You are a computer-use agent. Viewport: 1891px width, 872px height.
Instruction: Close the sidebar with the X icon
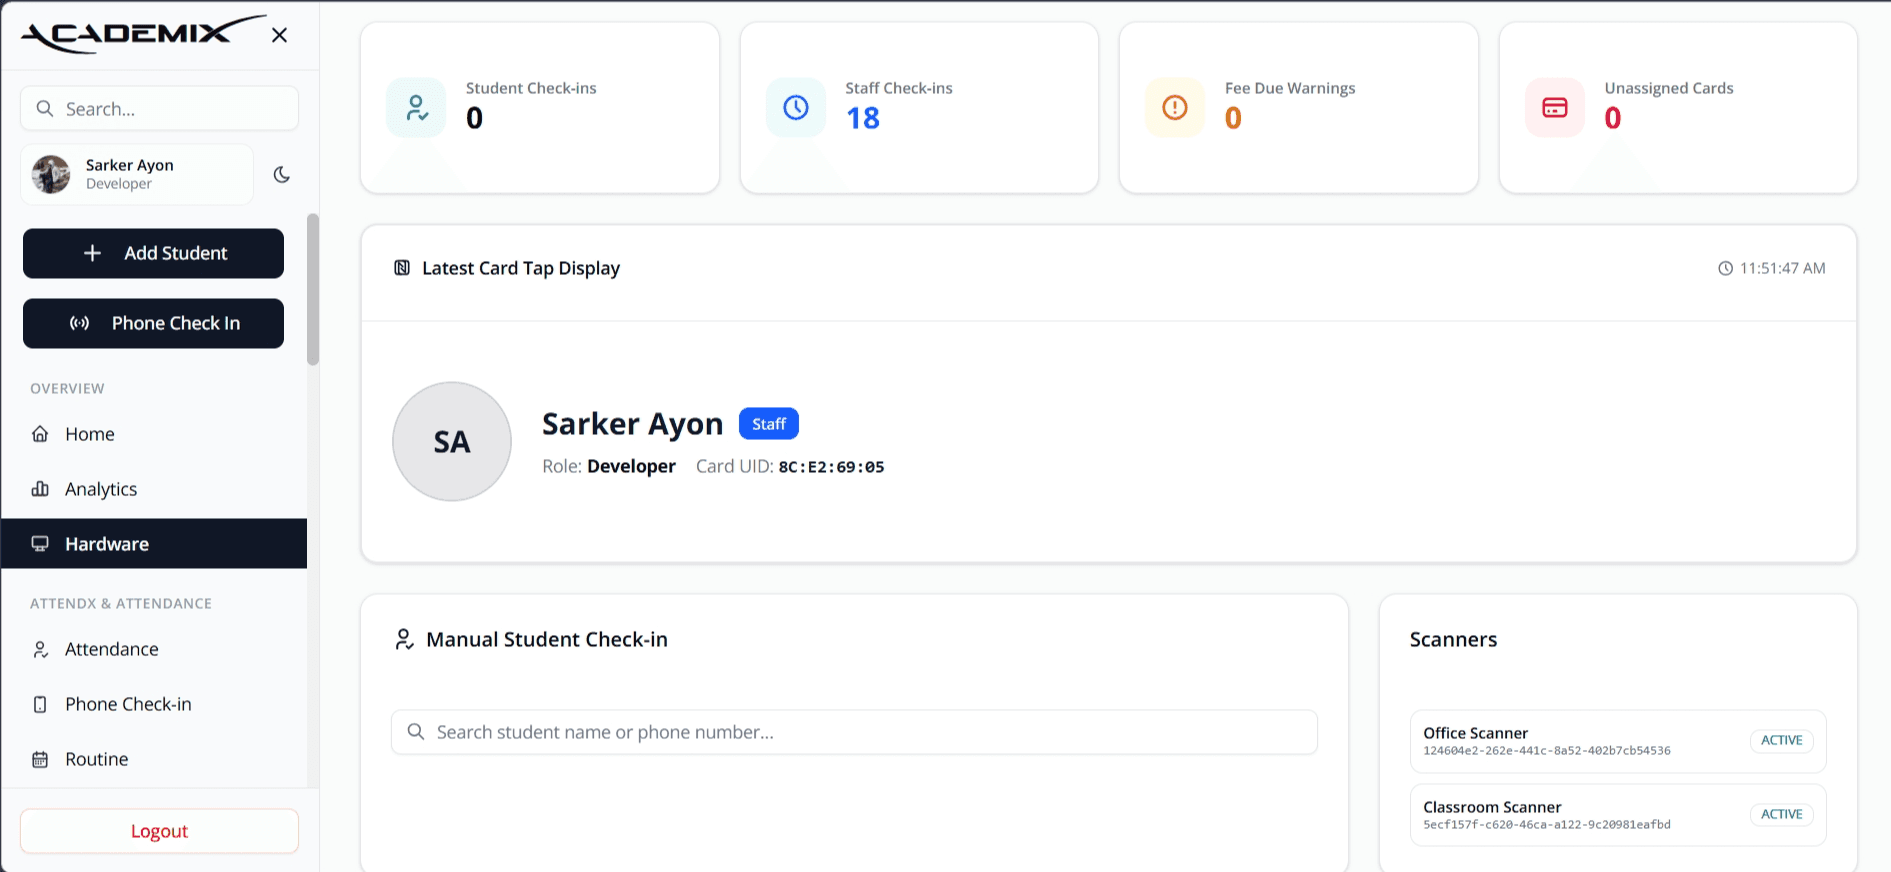280,35
